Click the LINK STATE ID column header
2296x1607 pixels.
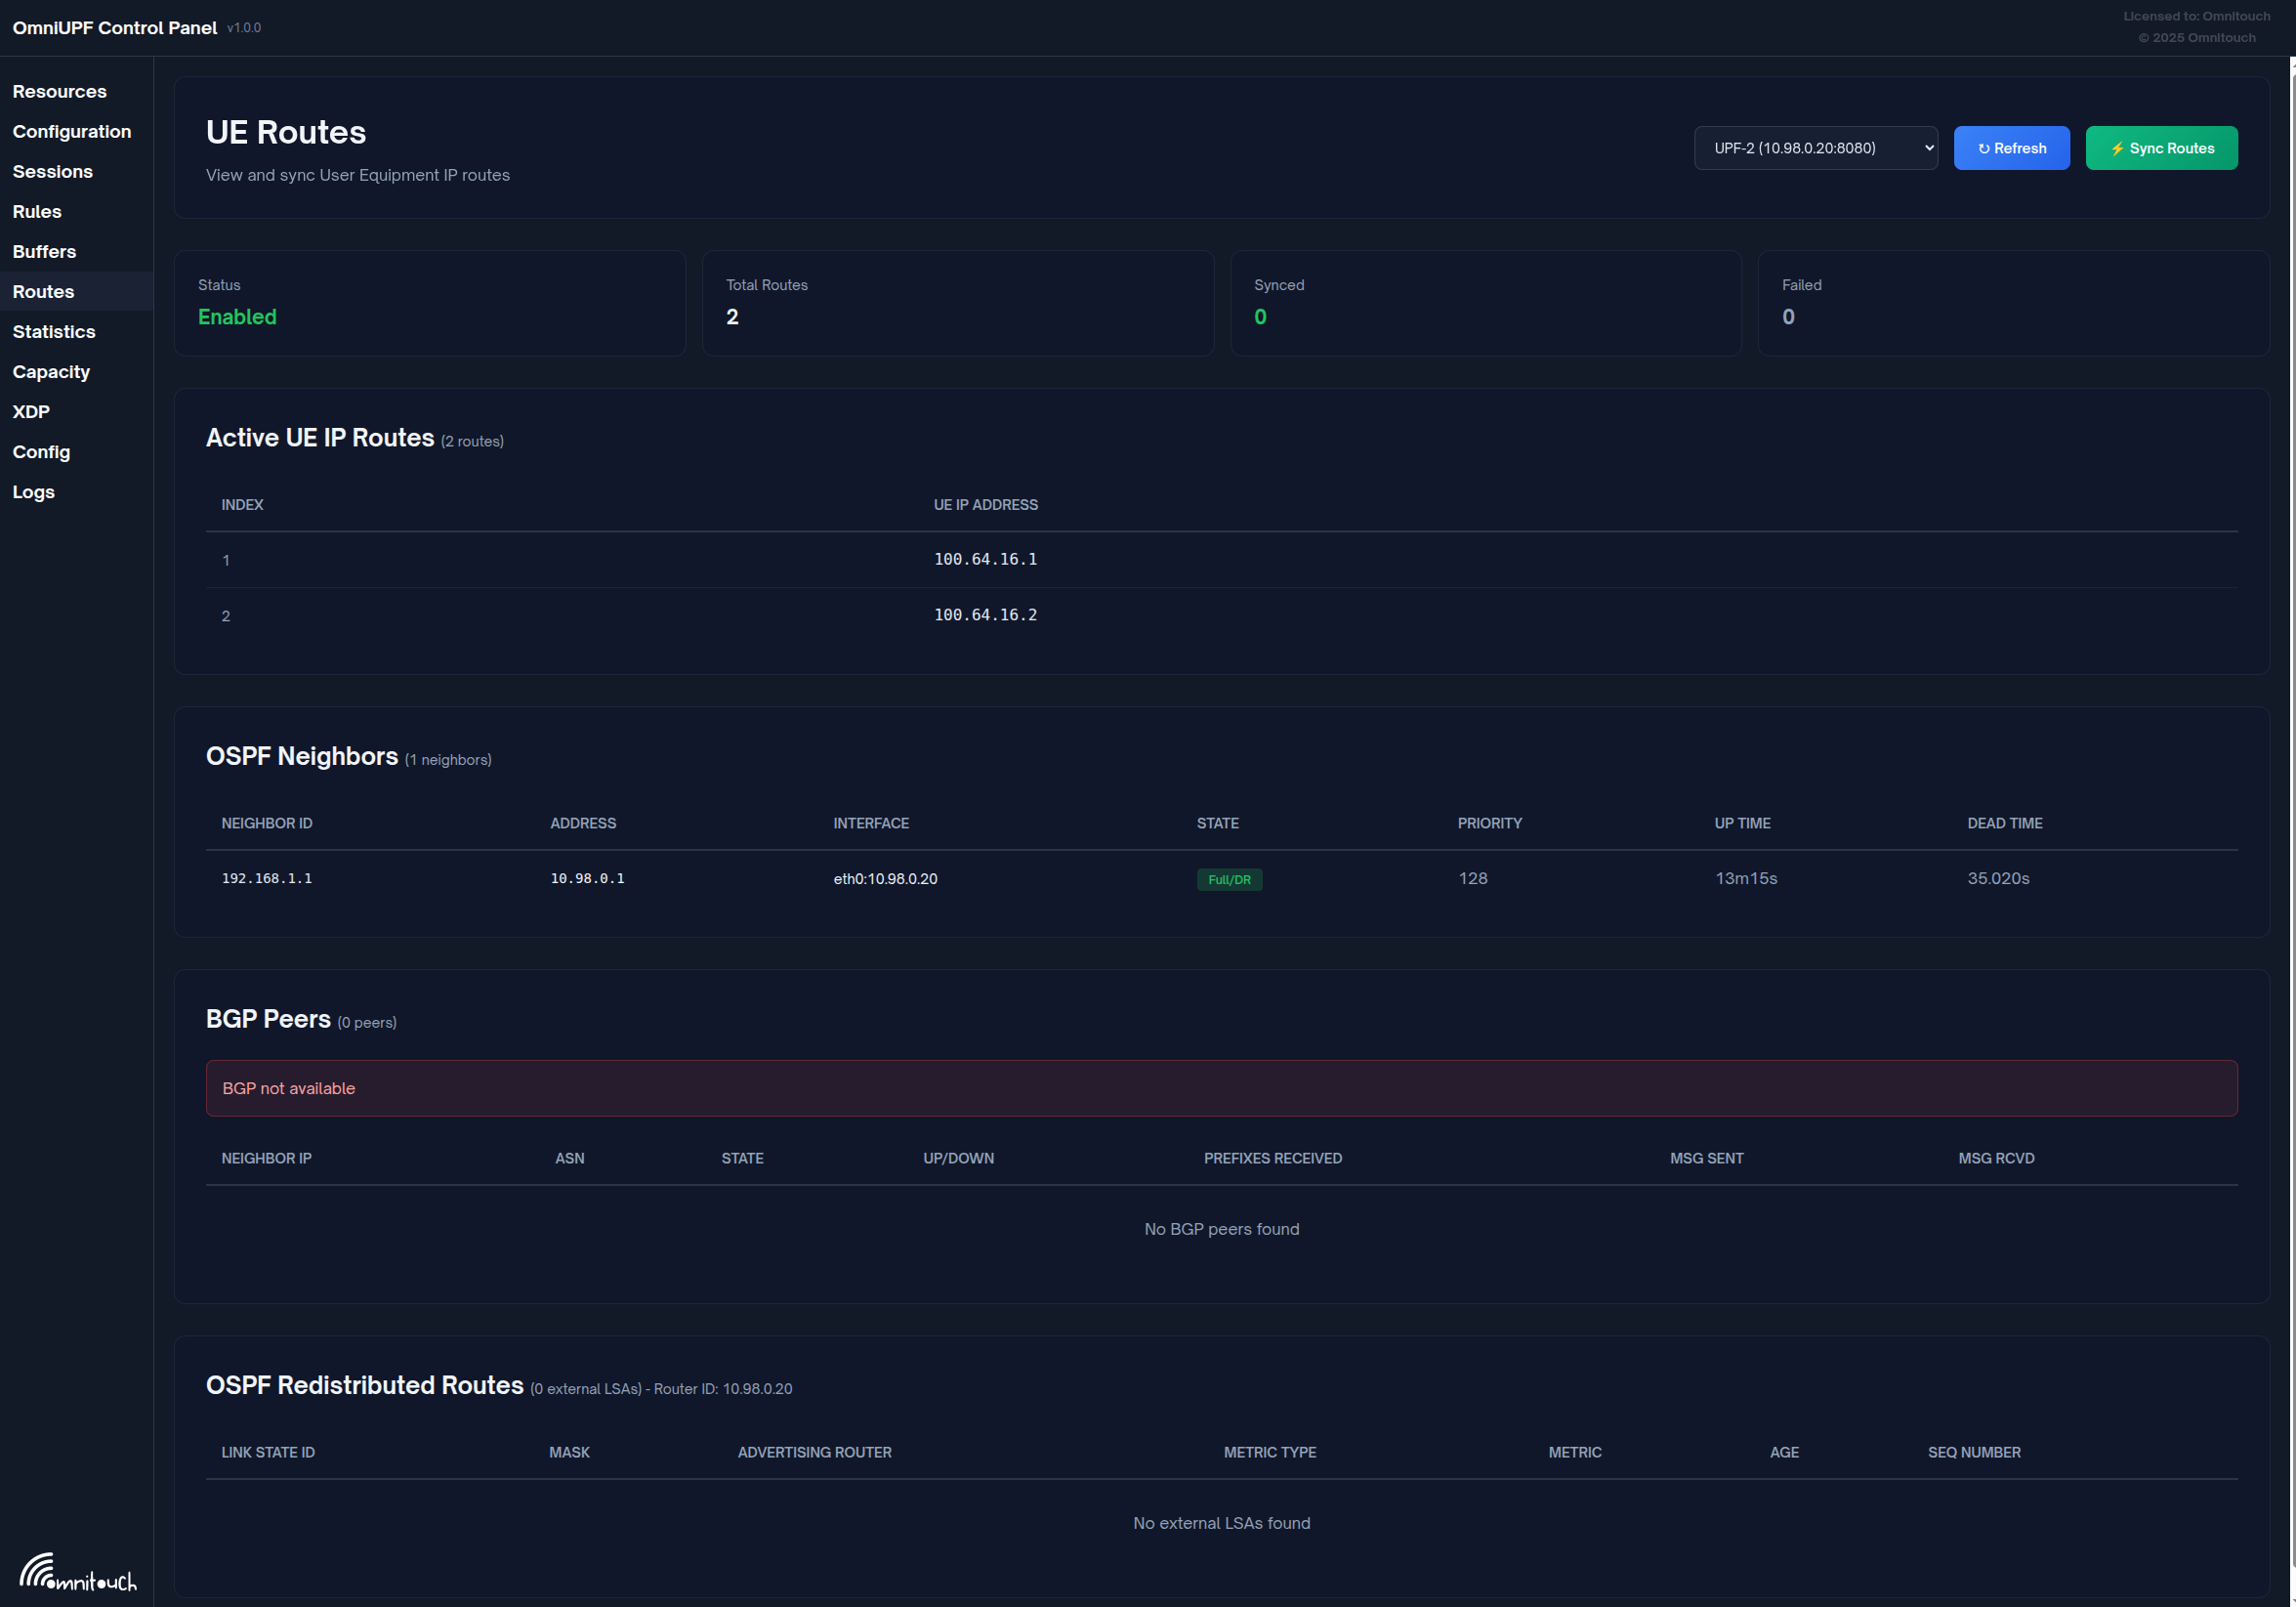pyautogui.click(x=268, y=1452)
